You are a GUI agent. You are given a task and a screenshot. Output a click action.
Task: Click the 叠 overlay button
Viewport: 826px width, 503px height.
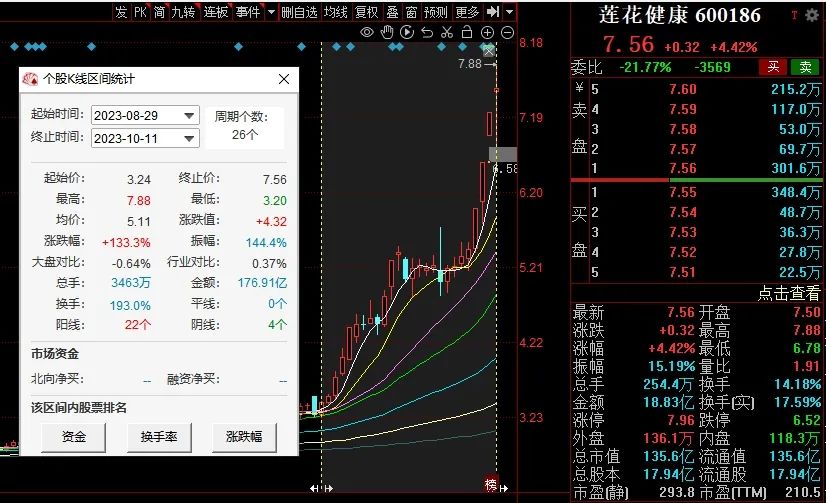pyautogui.click(x=392, y=12)
